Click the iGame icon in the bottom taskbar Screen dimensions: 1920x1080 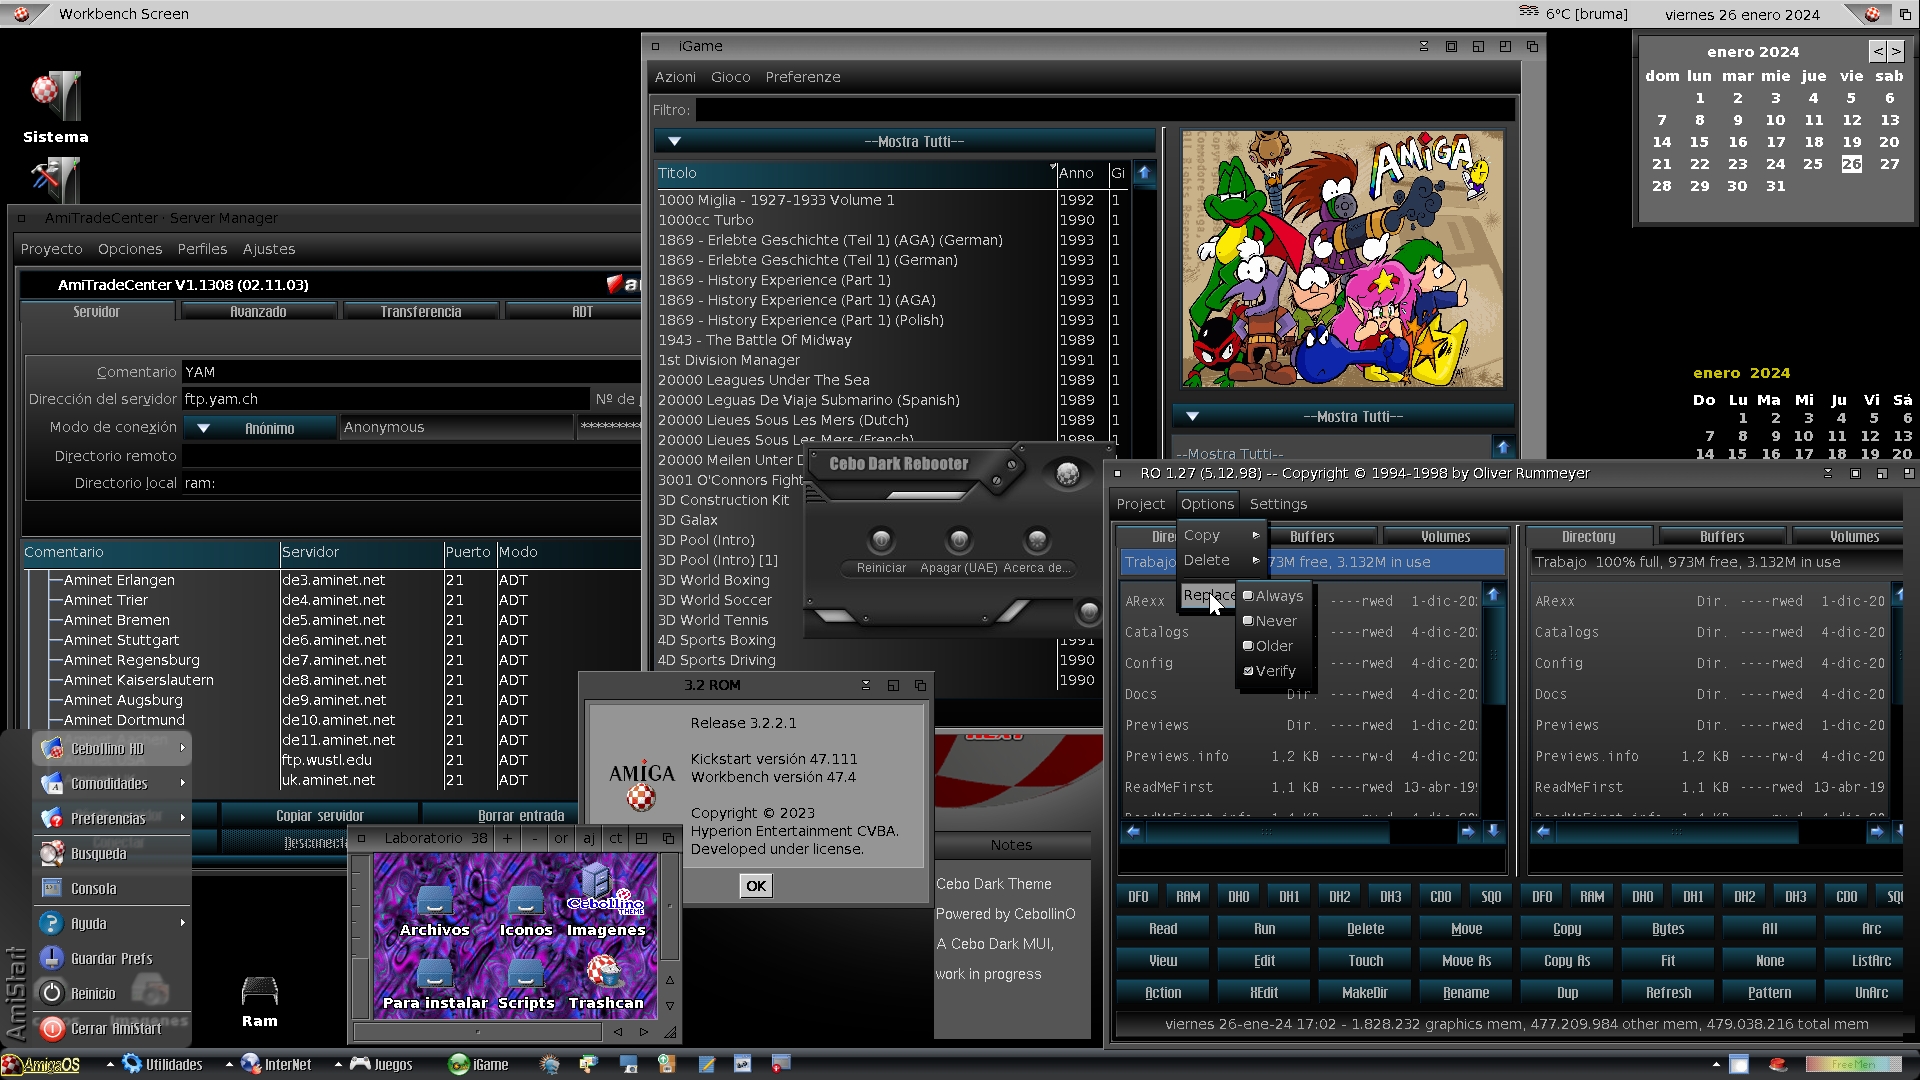pos(479,1064)
